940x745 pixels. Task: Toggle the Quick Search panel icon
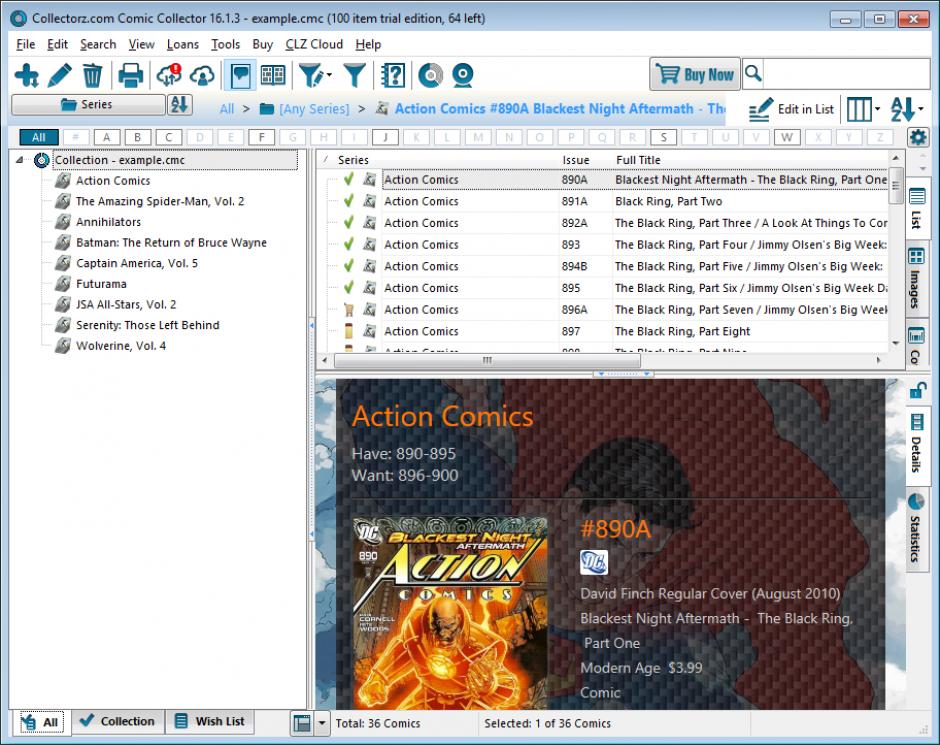pyautogui.click(x=240, y=76)
